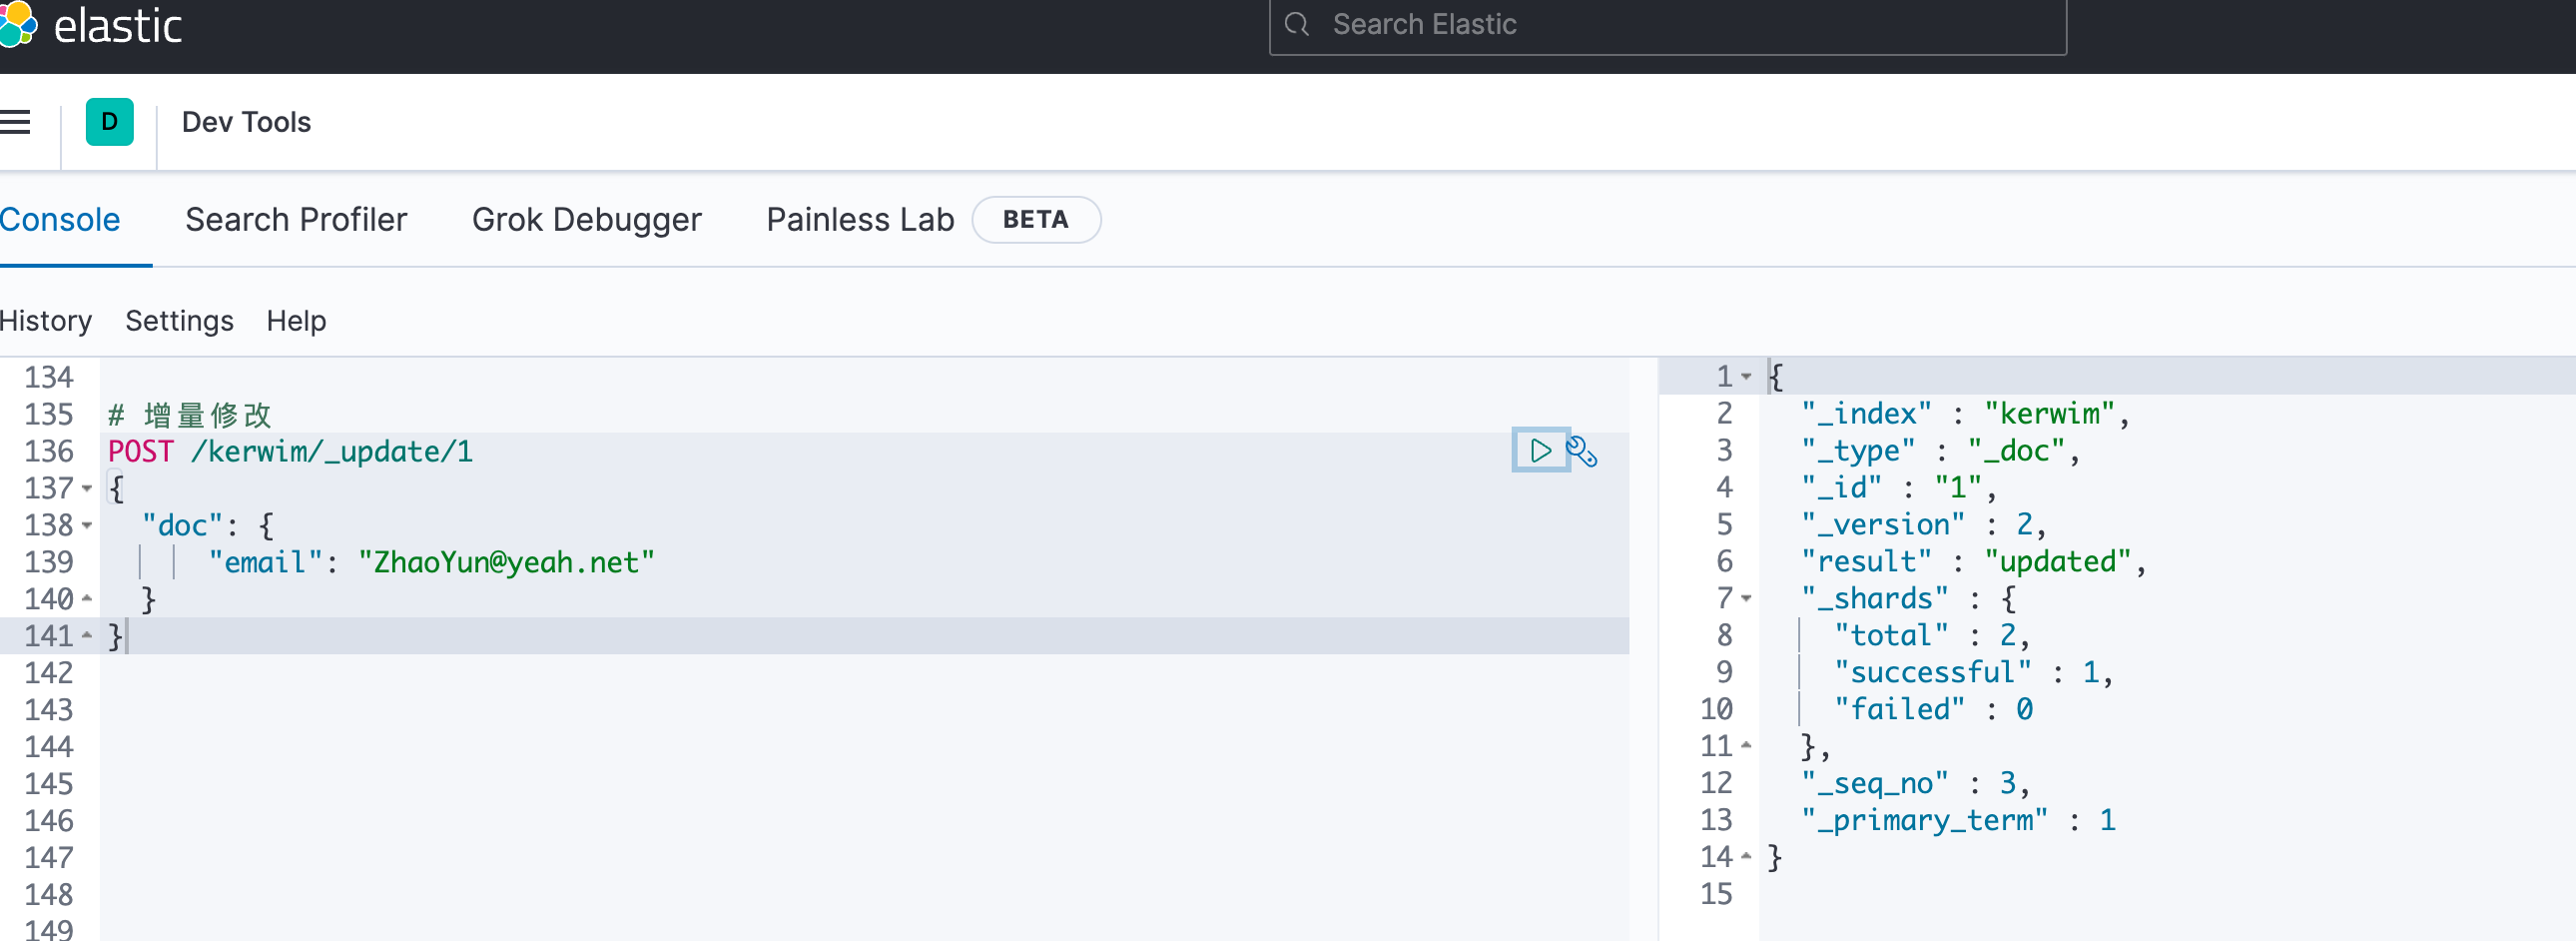Image resolution: width=2576 pixels, height=941 pixels.
Task: Toggle the fold marker at output line 14
Action: pyautogui.click(x=1746, y=856)
